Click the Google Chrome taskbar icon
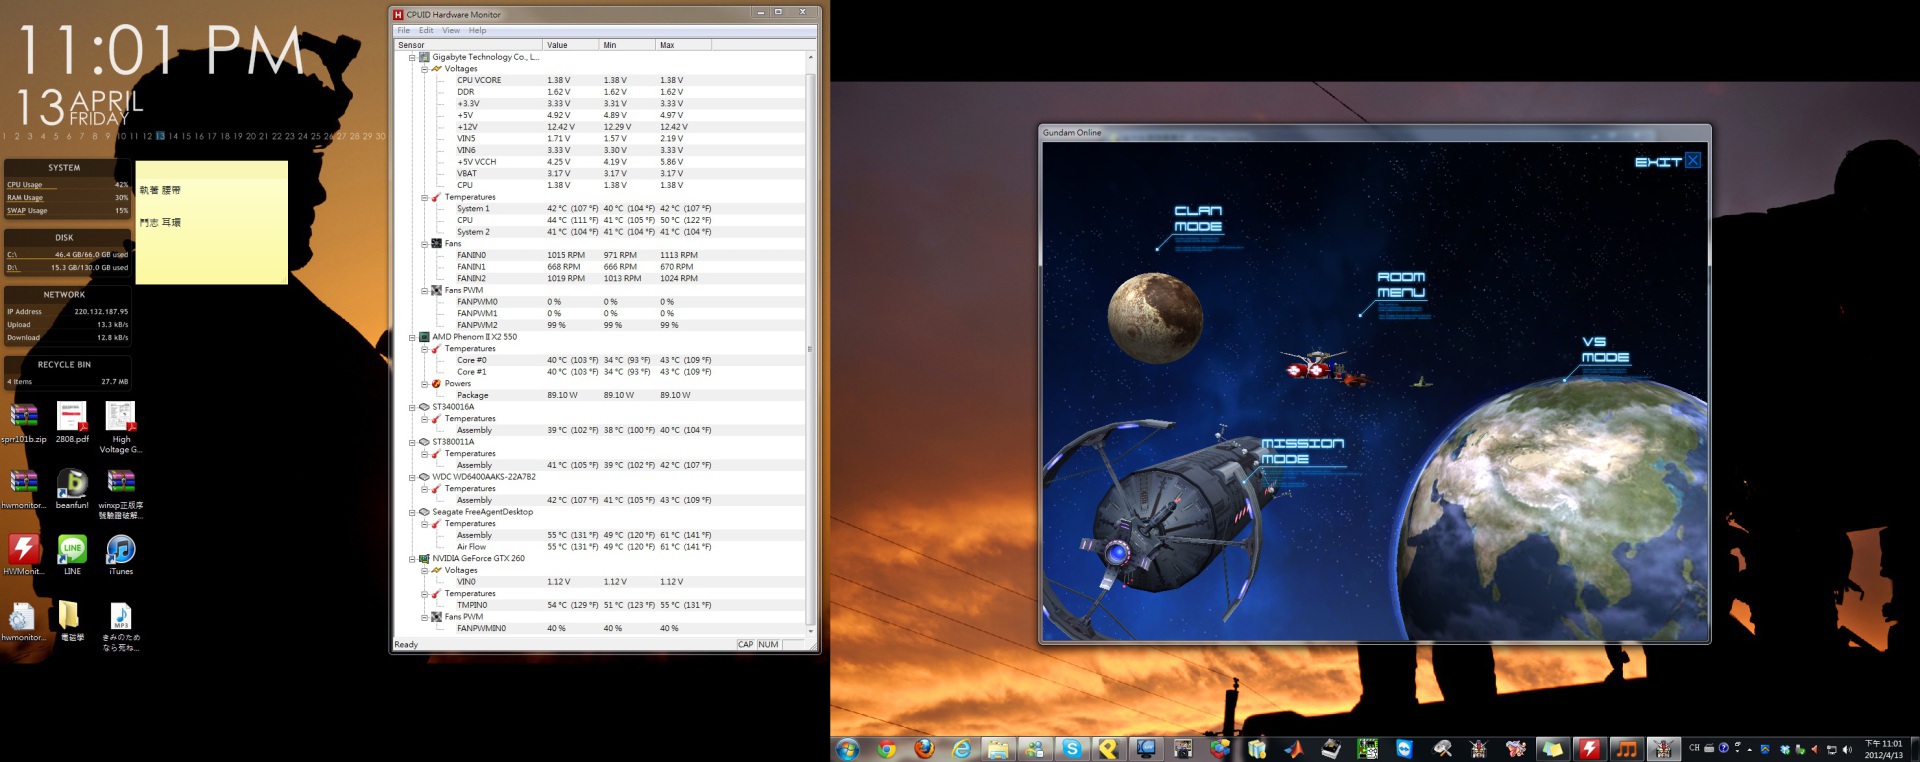 click(886, 749)
